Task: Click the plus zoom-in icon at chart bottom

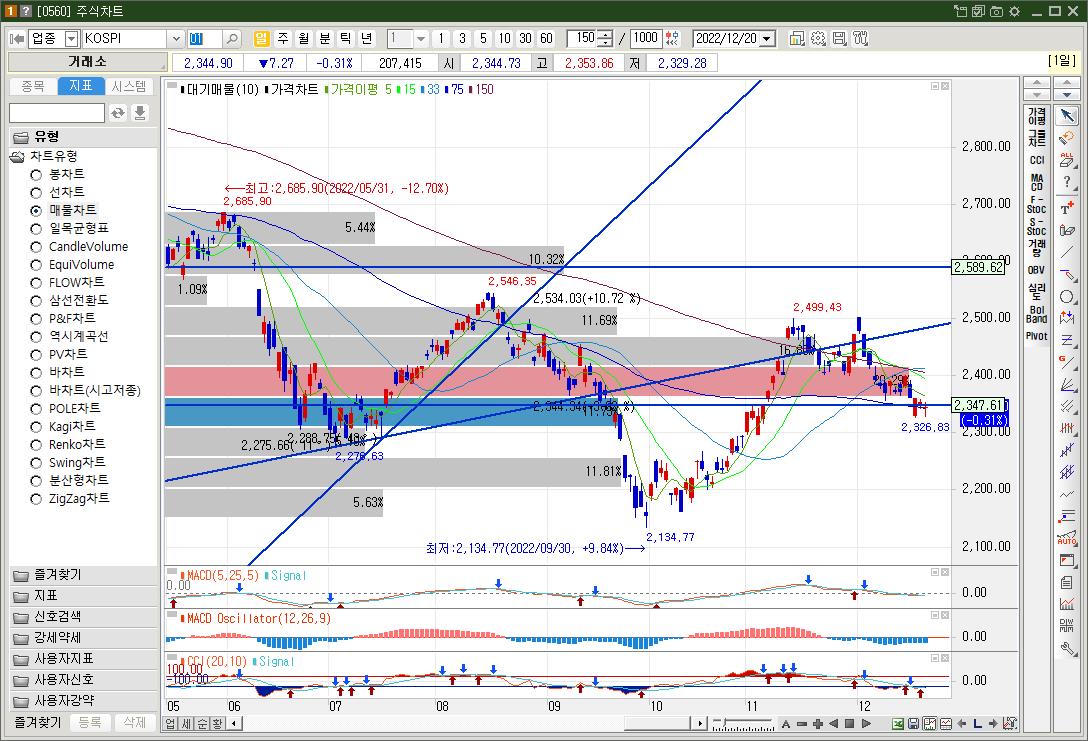Action: point(818,724)
